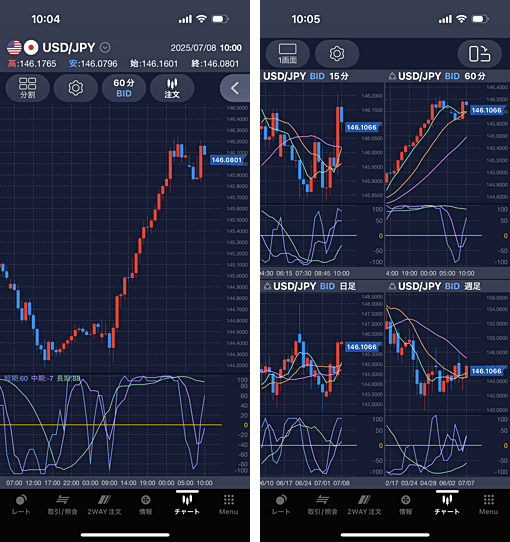Toggle chart sync bell on 週足 panel

point(392,286)
